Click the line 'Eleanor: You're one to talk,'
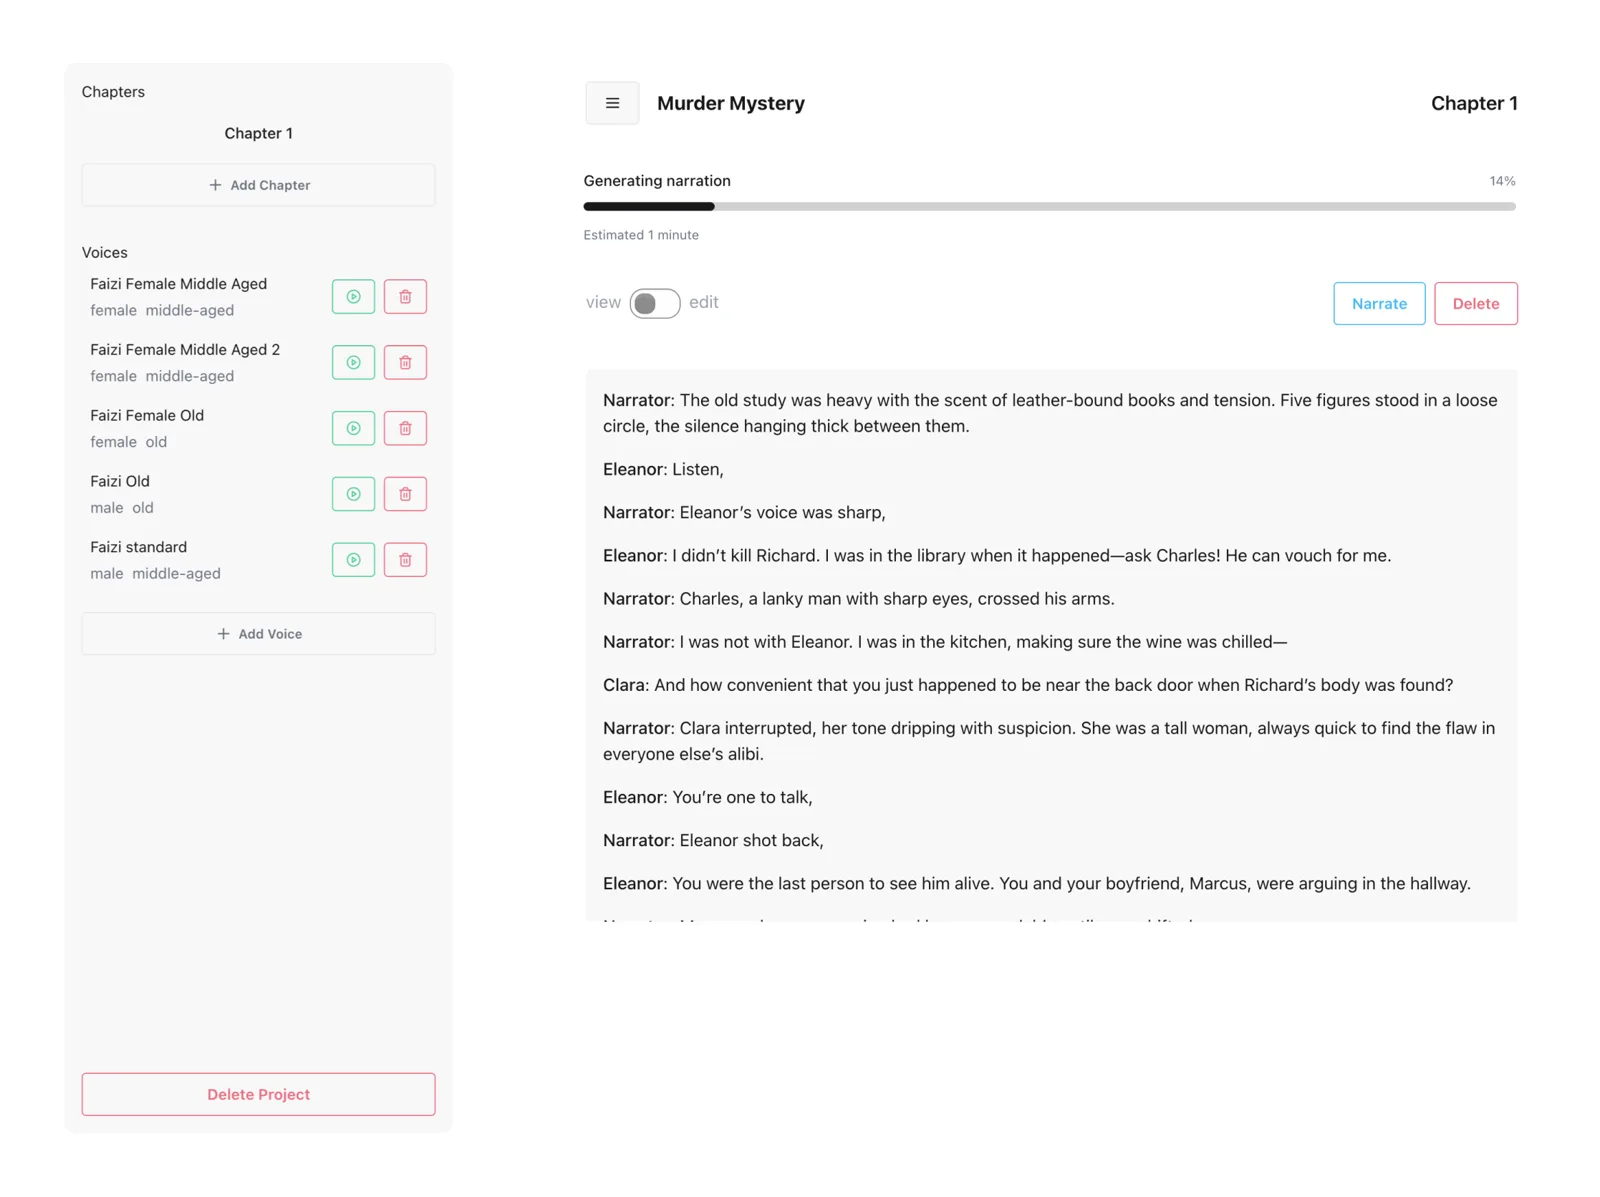Image resolution: width=1600 pixels, height=1197 pixels. tap(708, 797)
